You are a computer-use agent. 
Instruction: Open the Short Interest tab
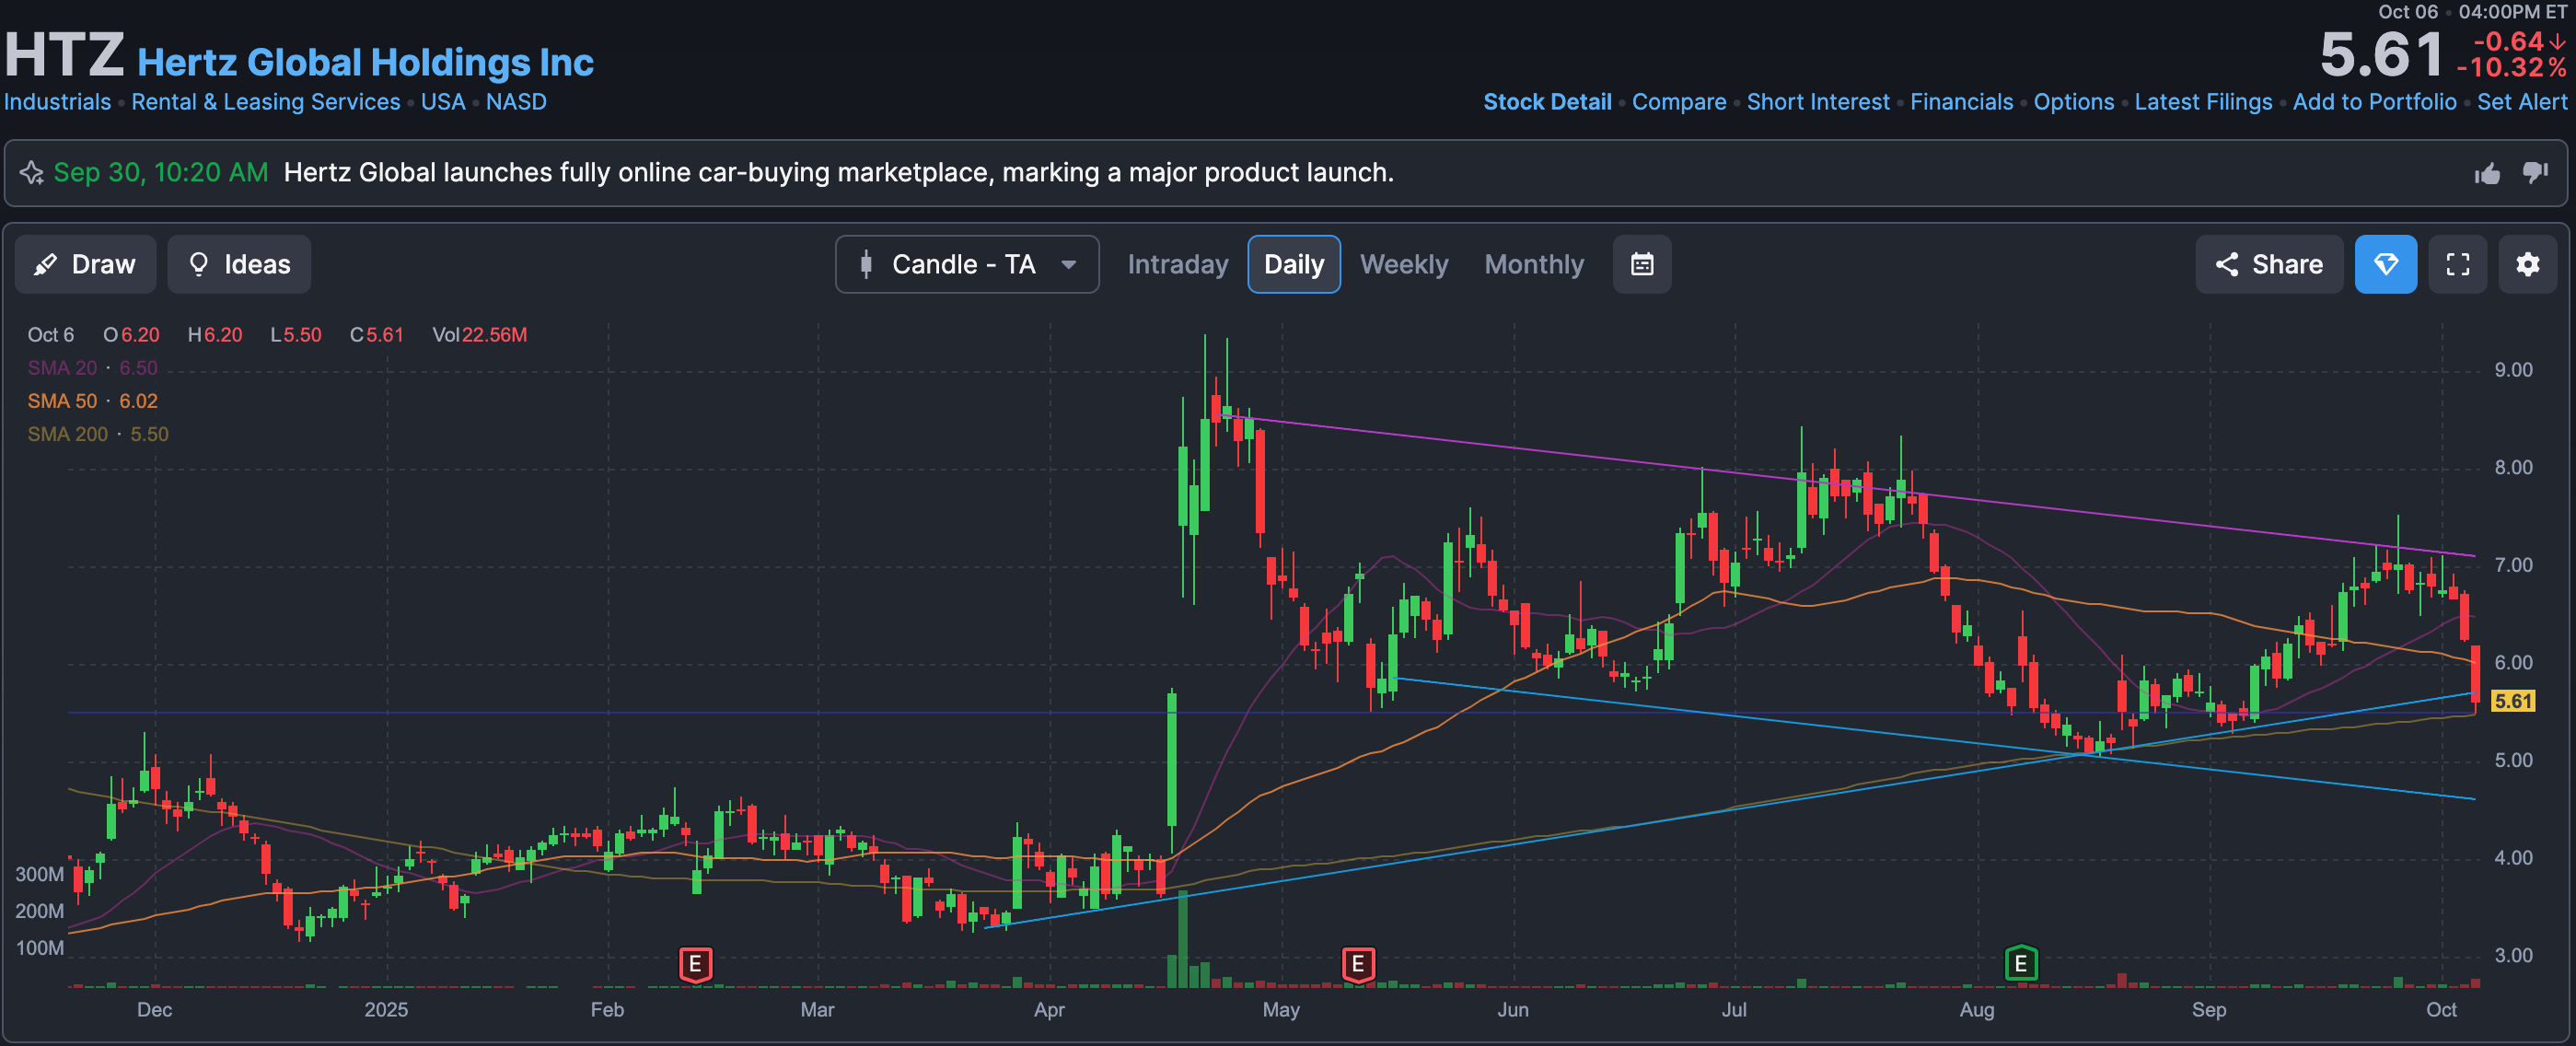tap(1817, 102)
